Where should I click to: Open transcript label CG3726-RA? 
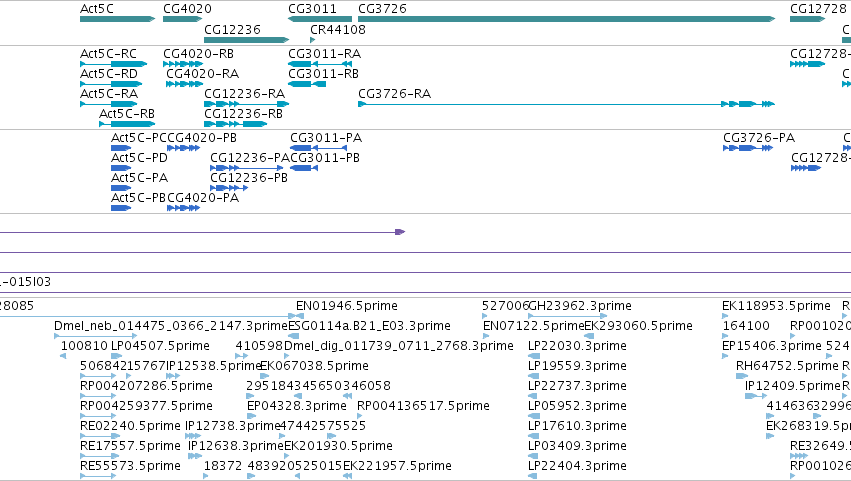395,94
